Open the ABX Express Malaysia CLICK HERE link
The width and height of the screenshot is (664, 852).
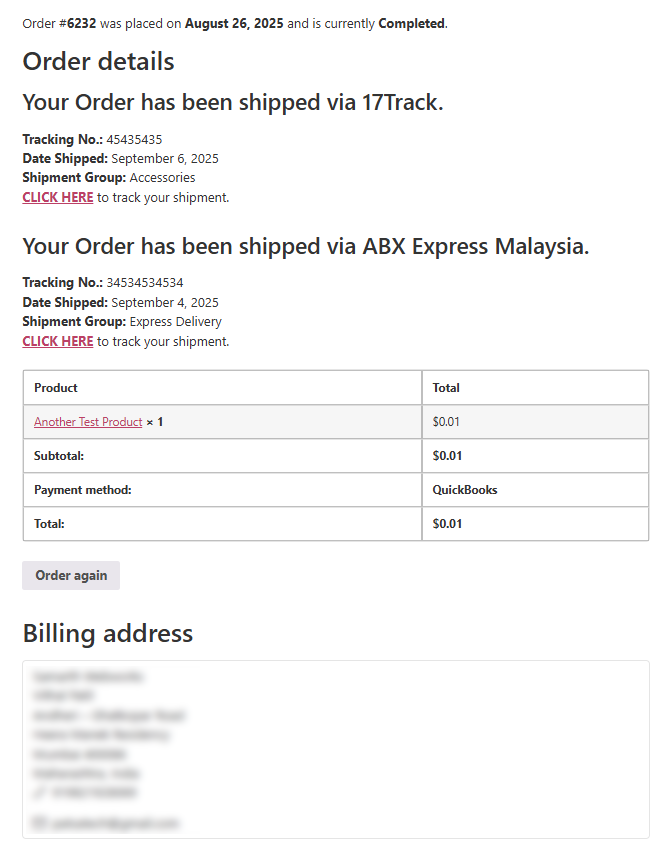(58, 342)
